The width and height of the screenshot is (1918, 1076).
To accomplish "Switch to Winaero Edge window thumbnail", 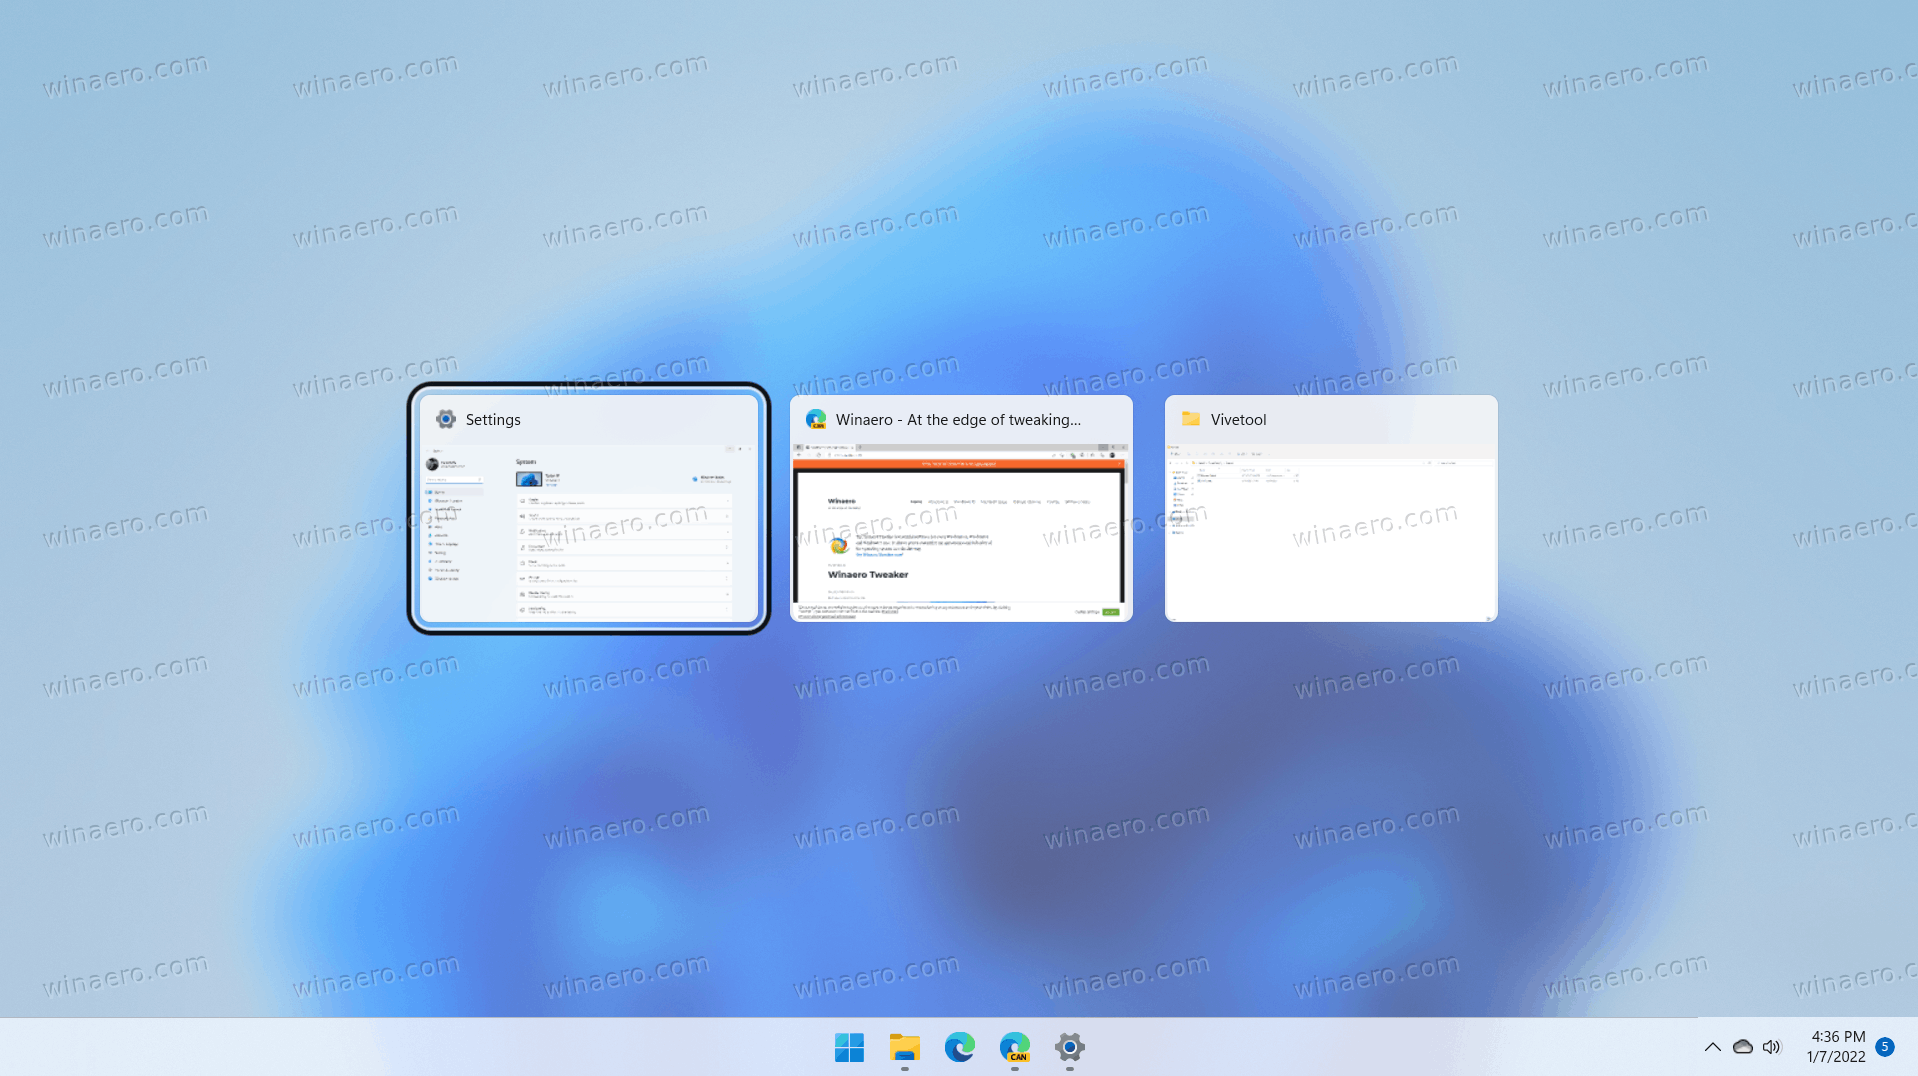I will (x=961, y=508).
